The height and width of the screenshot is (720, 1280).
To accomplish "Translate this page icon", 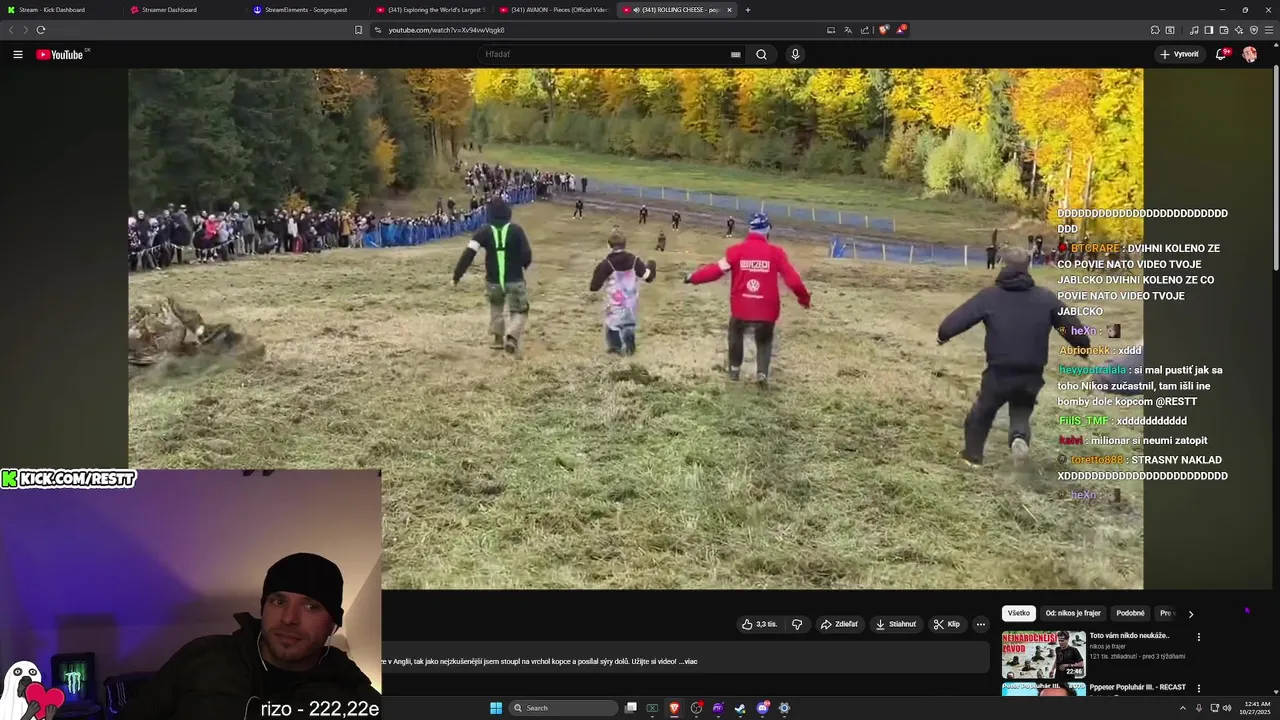I will pos(848,30).
